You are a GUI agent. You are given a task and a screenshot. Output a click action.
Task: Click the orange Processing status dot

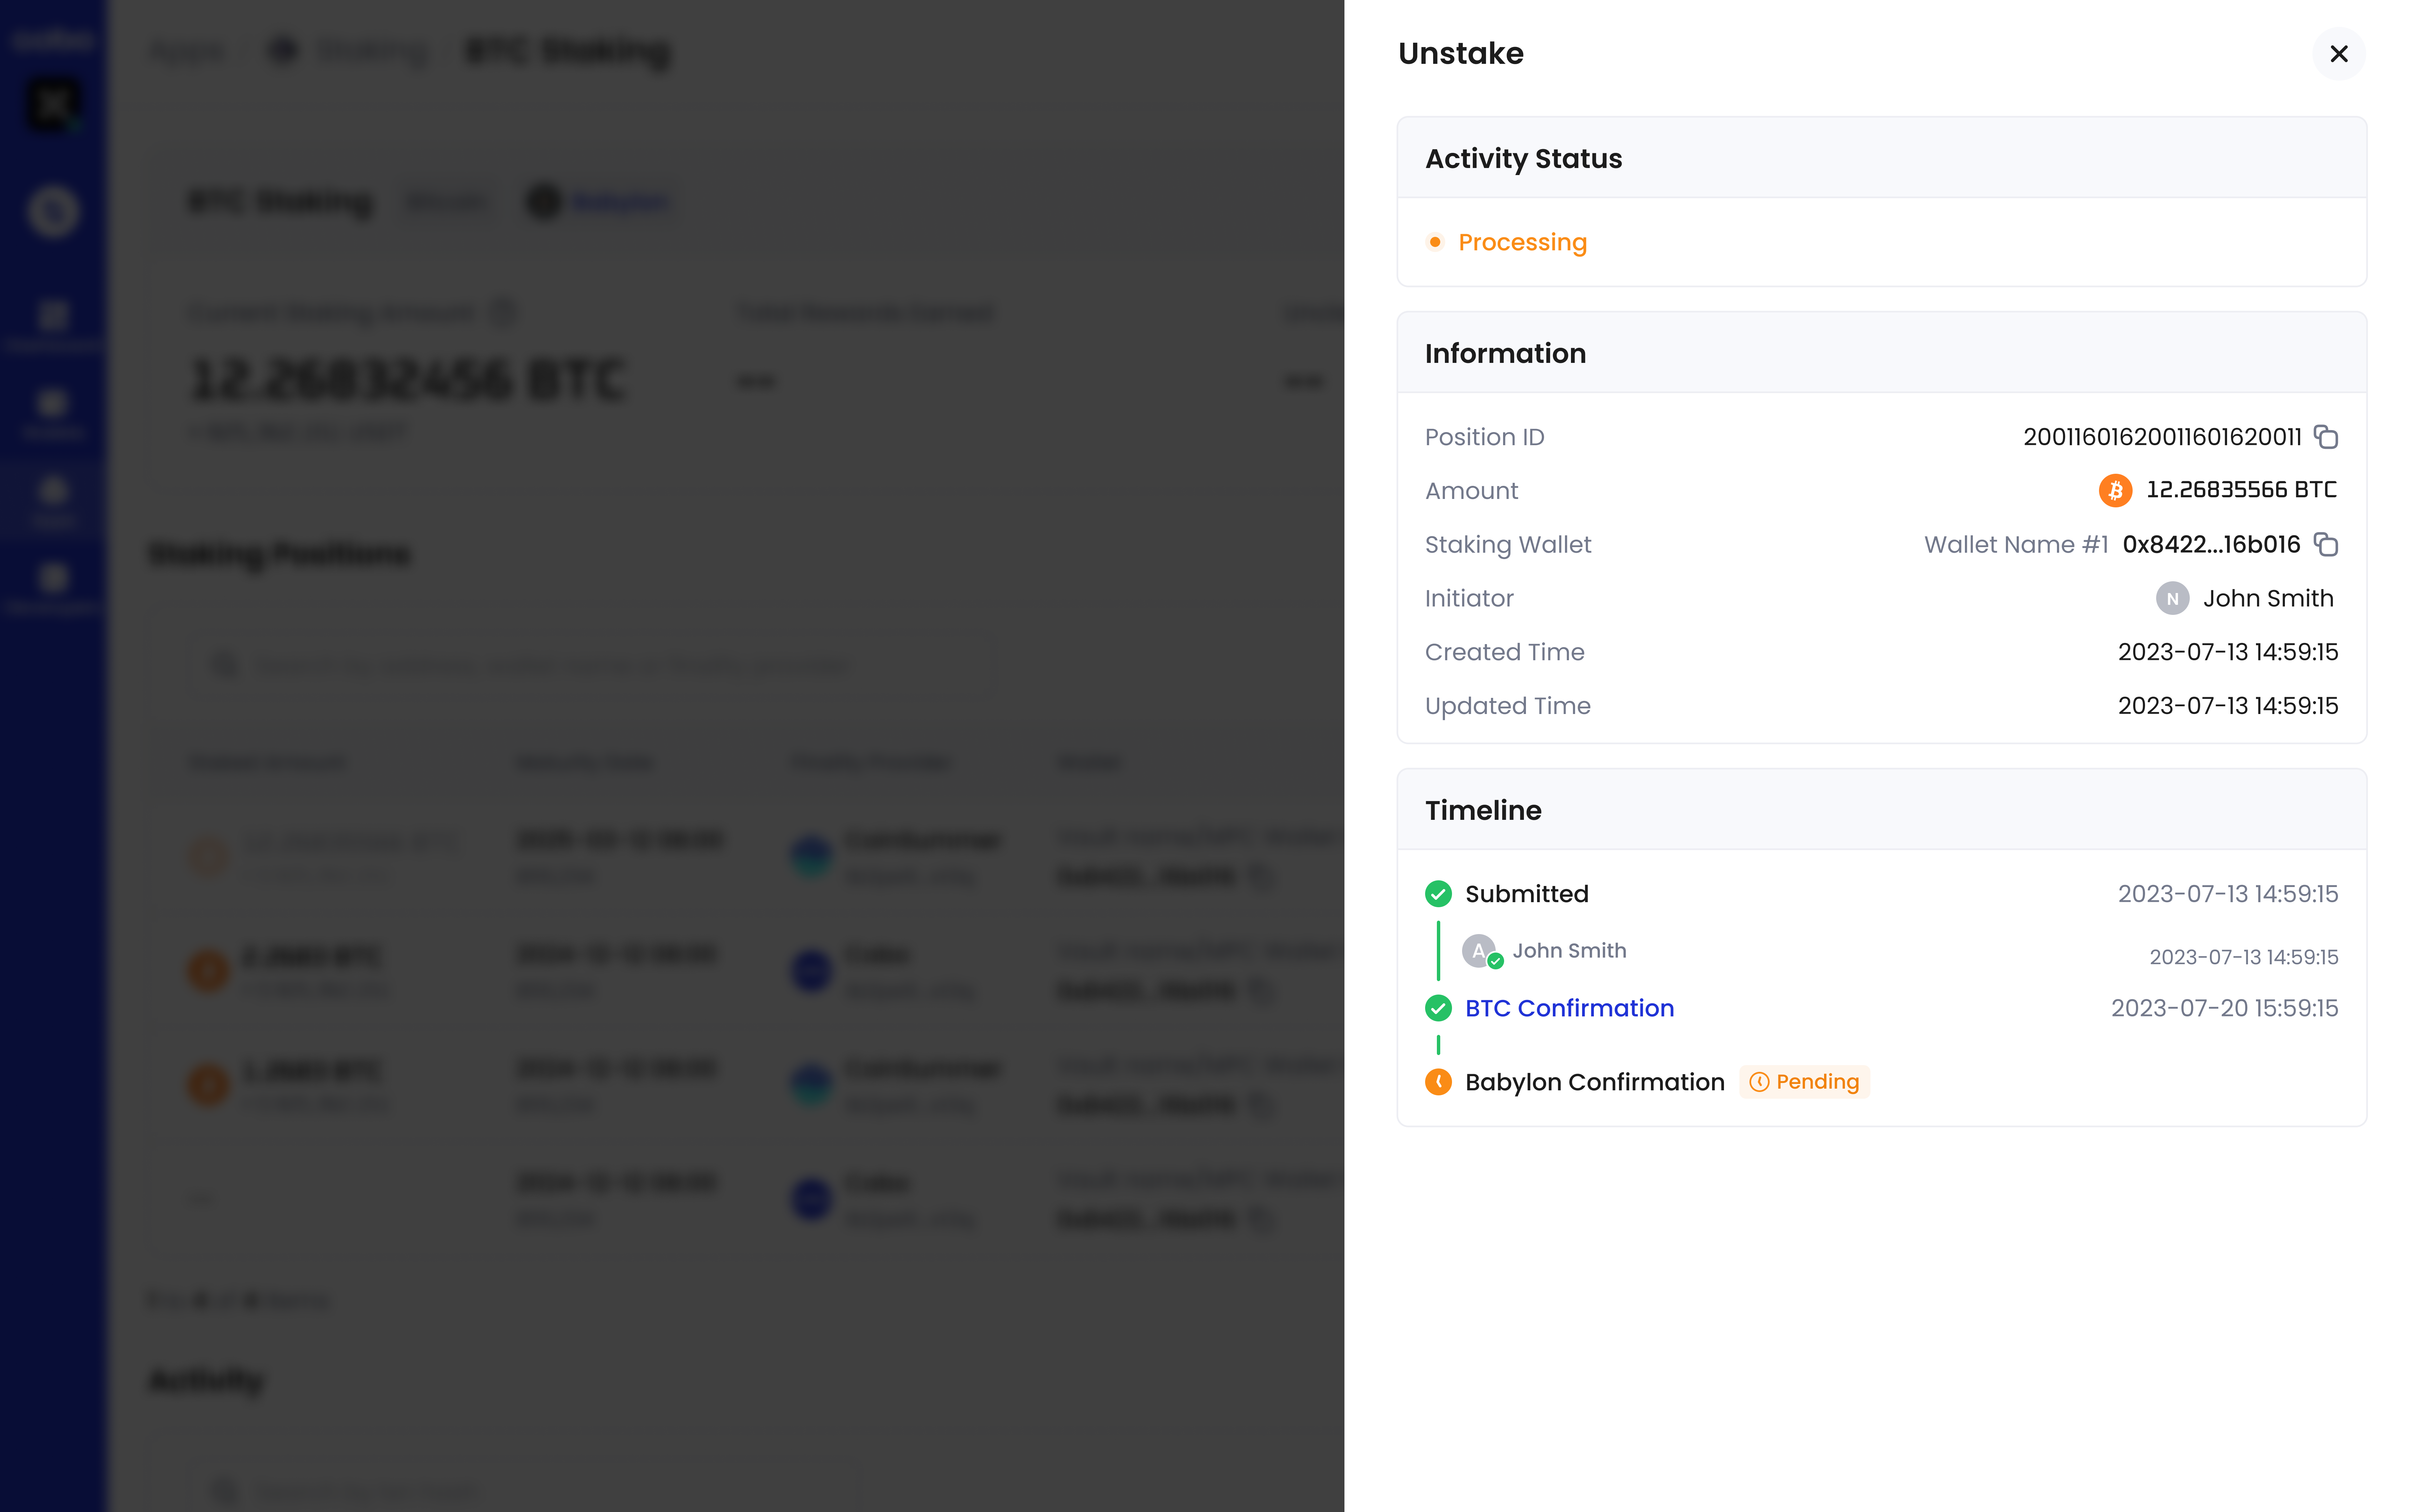pyautogui.click(x=1435, y=242)
